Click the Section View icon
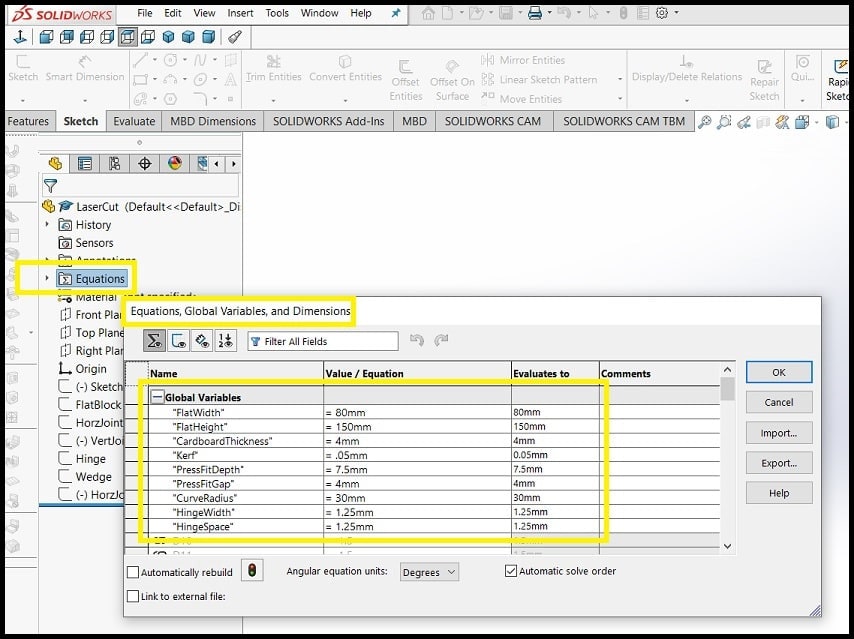Image resolution: width=854 pixels, height=639 pixels. (762, 122)
